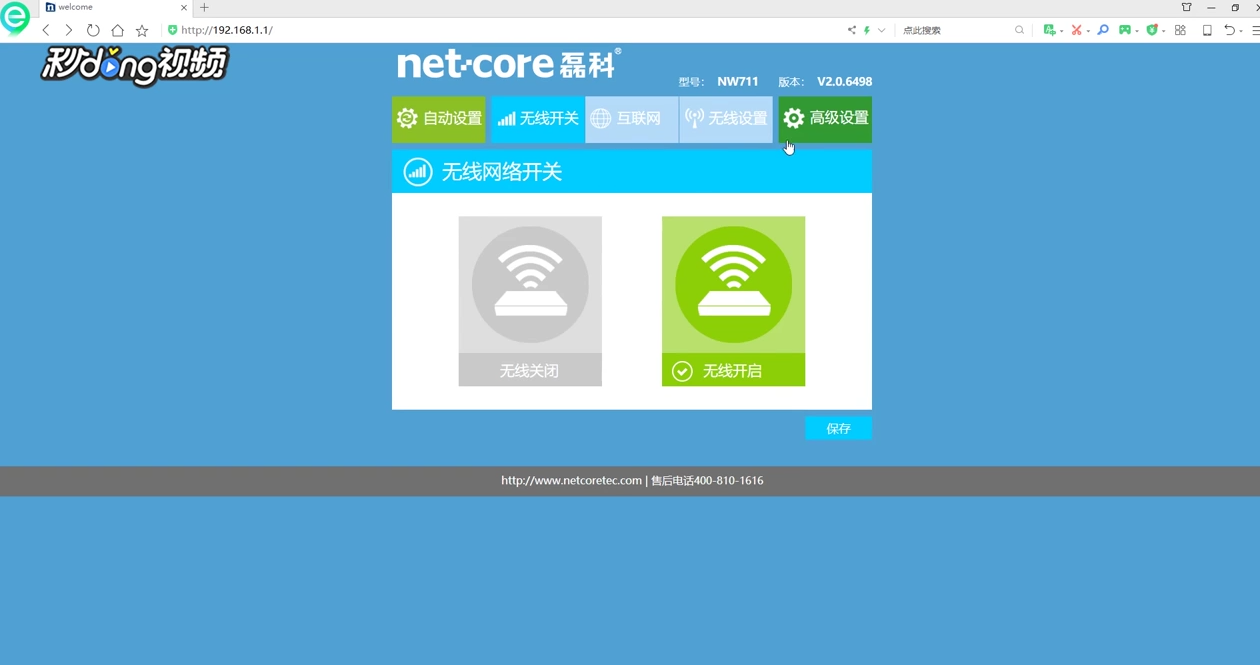Click the blue magnifier find icon

click(x=1103, y=30)
